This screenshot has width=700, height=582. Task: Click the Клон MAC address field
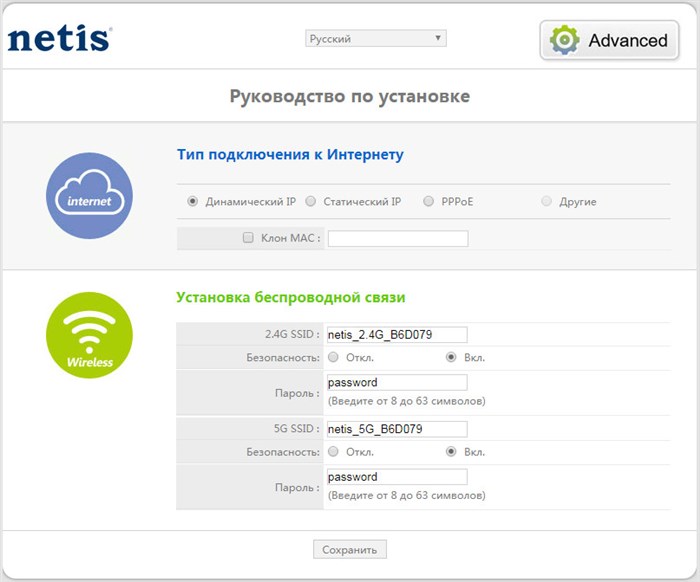pyautogui.click(x=398, y=238)
